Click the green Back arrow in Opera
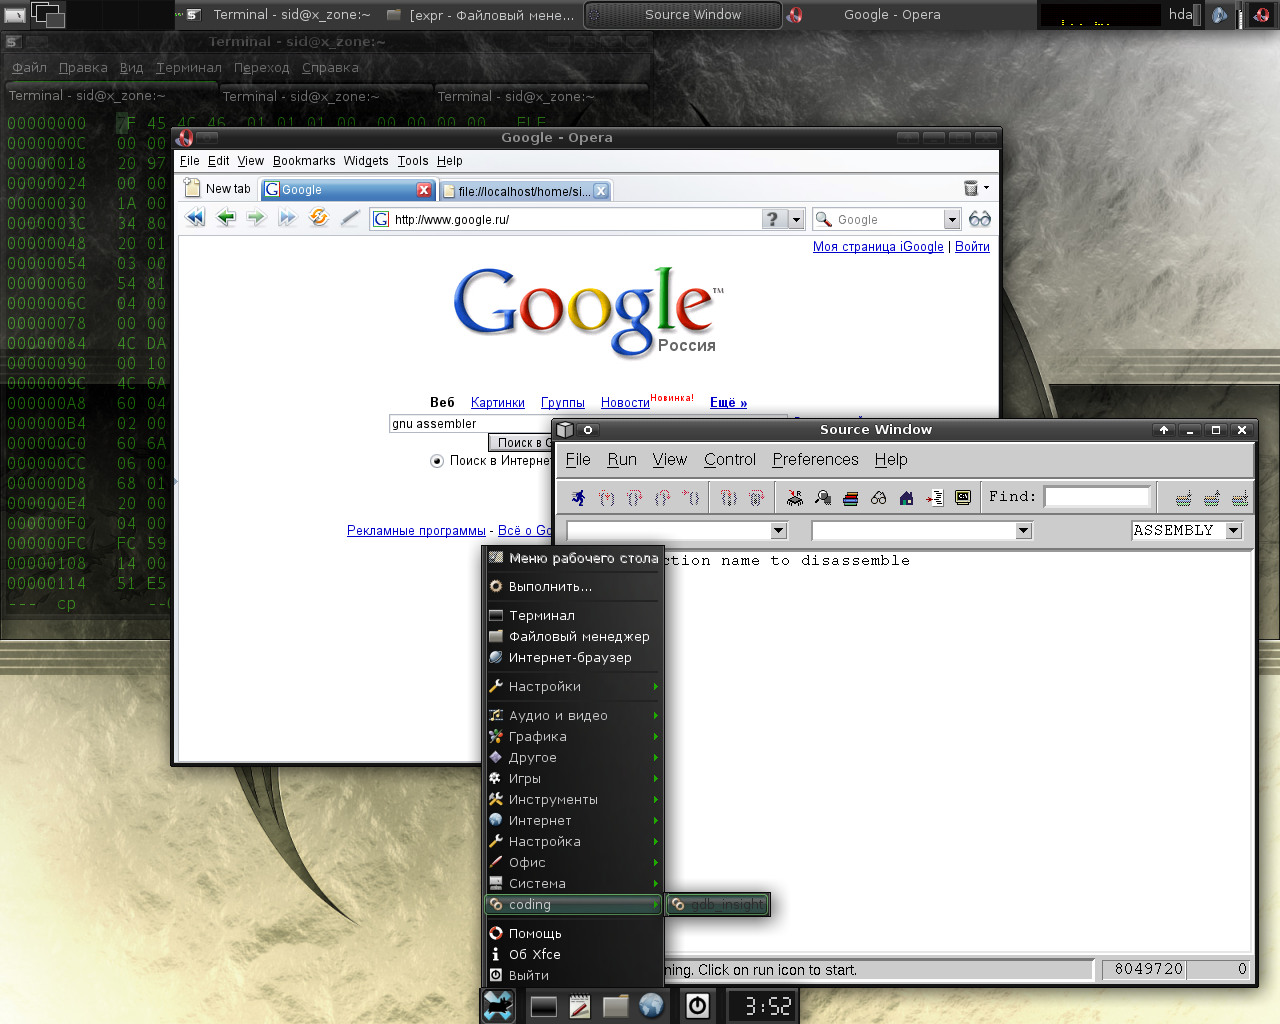The image size is (1280, 1024). point(227,218)
